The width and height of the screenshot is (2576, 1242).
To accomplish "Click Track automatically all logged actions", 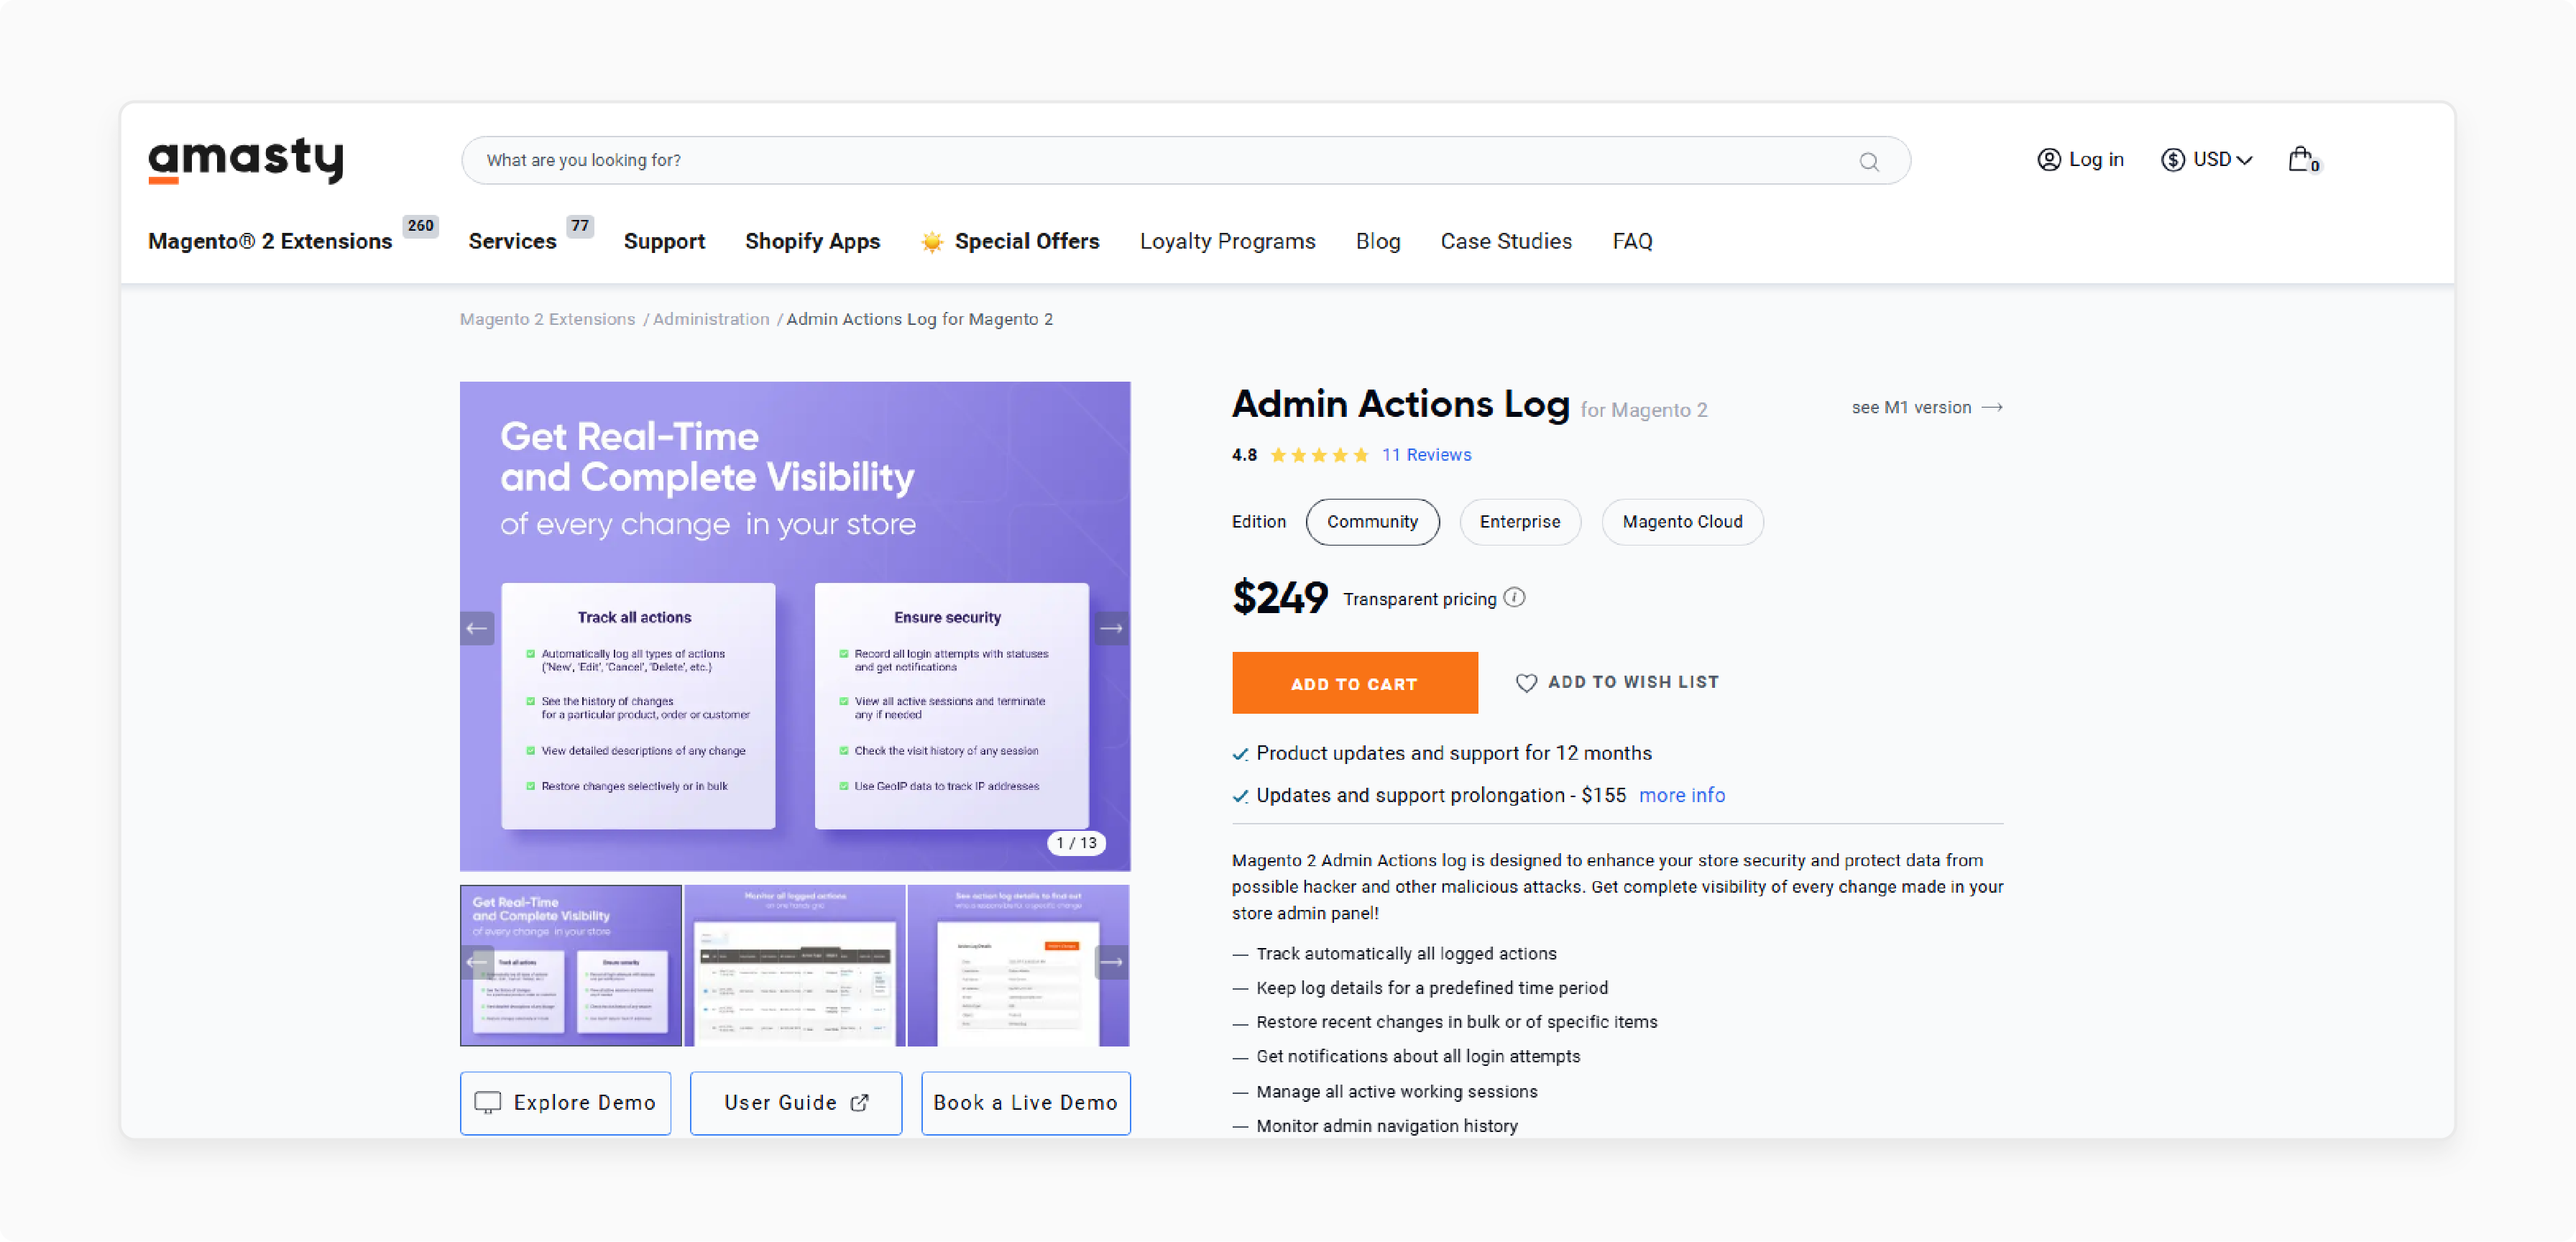I will tap(1406, 953).
